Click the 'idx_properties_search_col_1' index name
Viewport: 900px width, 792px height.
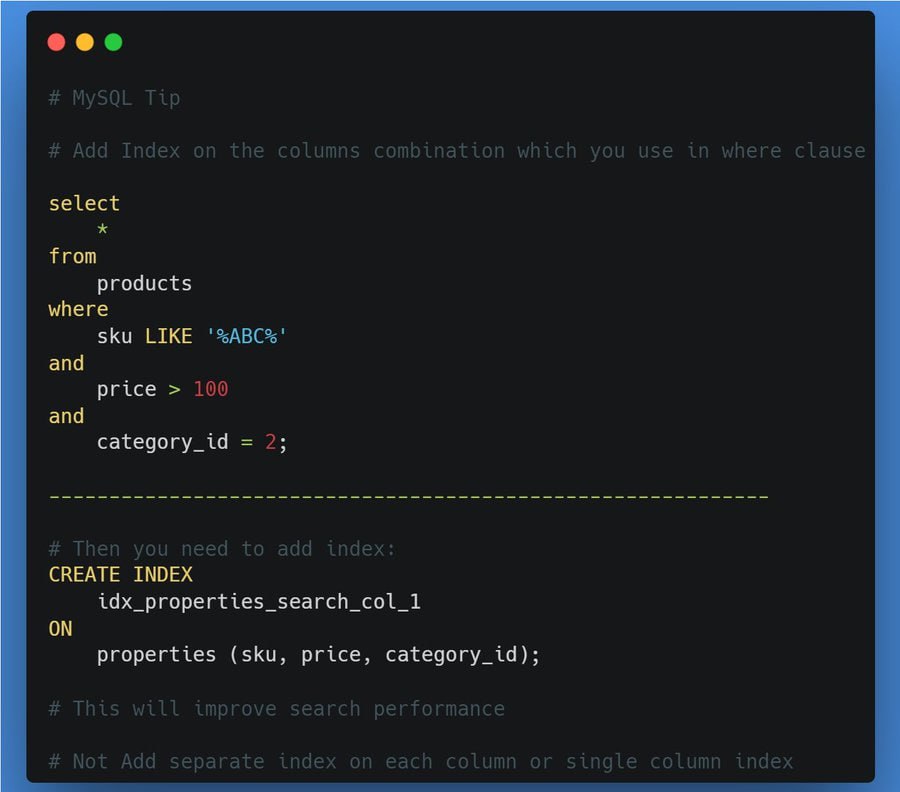259,601
